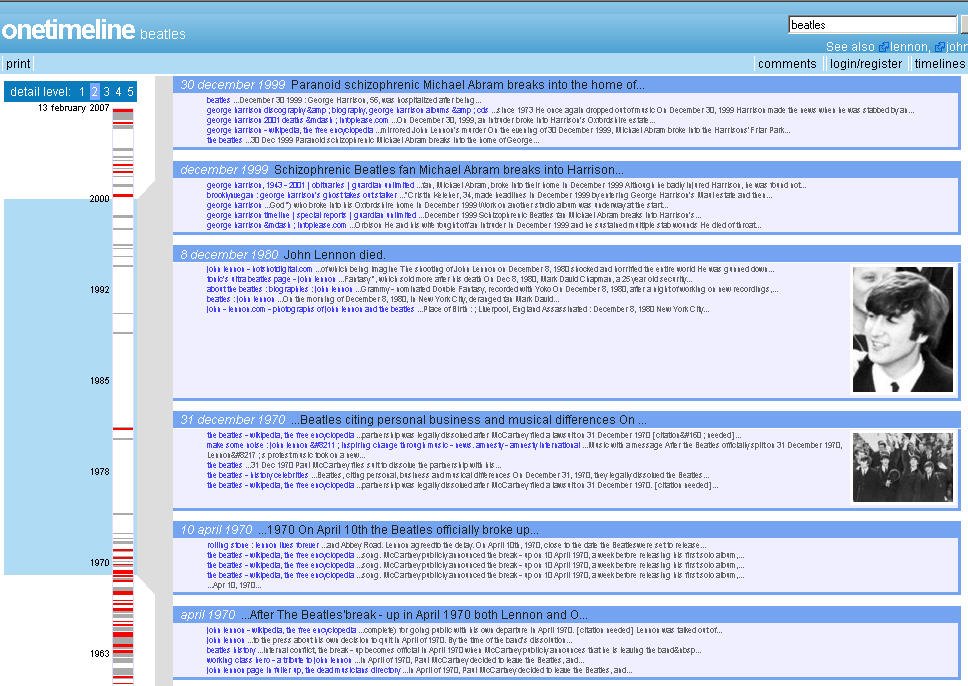This screenshot has width=968, height=686.
Task: Open the timelines menu item
Action: [x=939, y=64]
